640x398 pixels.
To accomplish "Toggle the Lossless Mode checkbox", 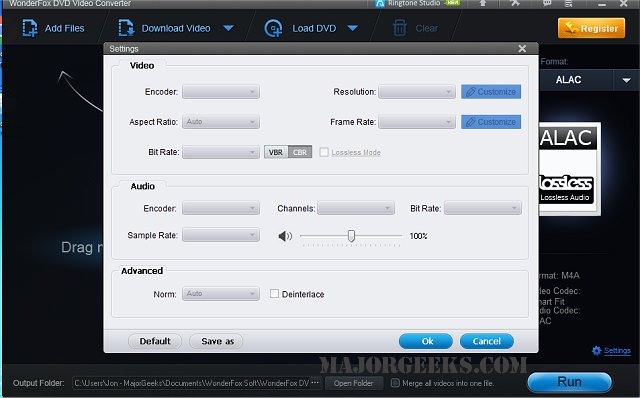I will point(324,152).
